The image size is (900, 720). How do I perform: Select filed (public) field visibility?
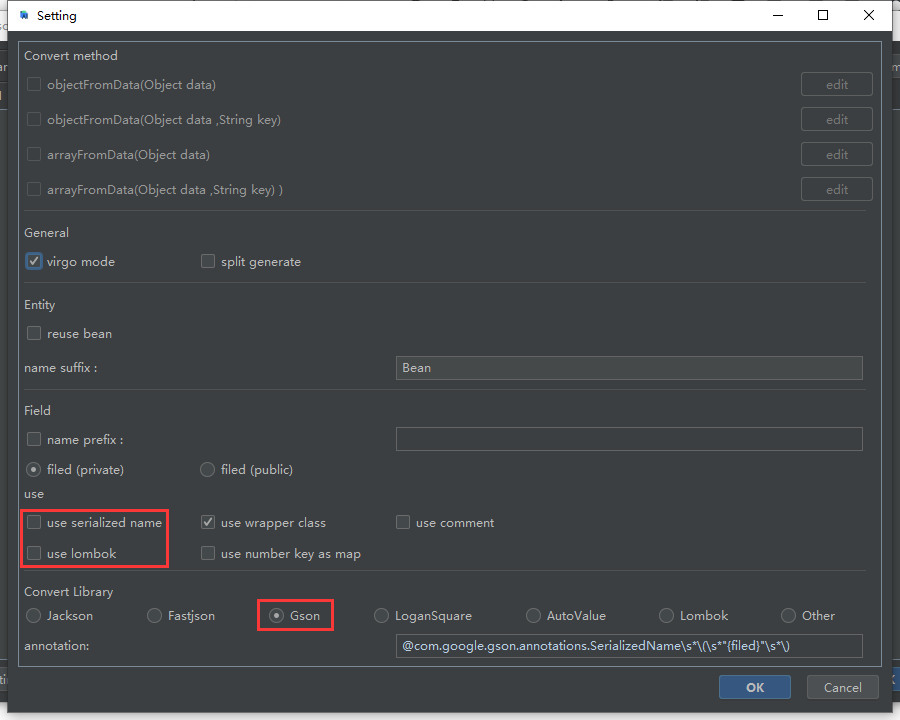click(x=207, y=469)
